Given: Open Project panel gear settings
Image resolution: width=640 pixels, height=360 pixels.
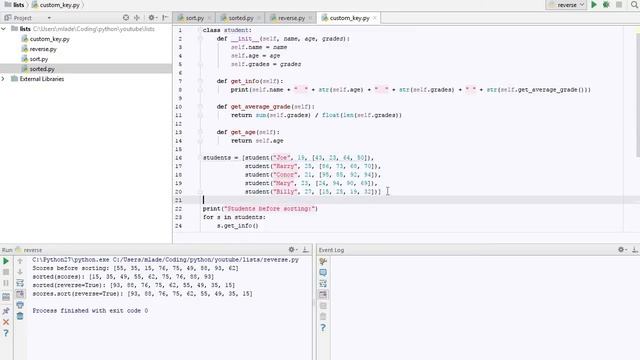Looking at the screenshot, I should (x=152, y=18).
